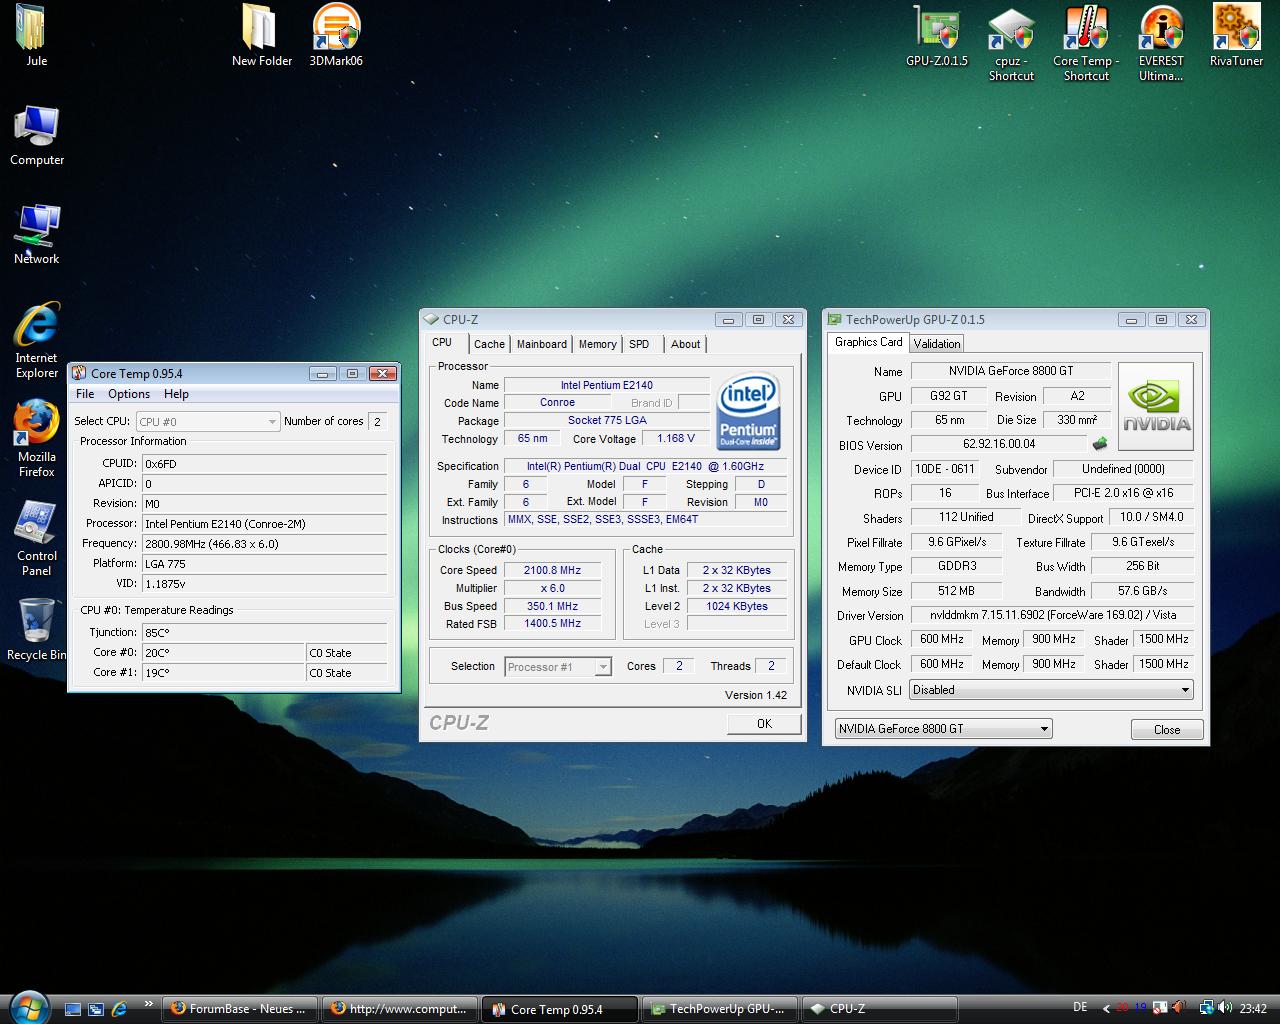Open Processor #1 selection dropdown

tap(558, 667)
